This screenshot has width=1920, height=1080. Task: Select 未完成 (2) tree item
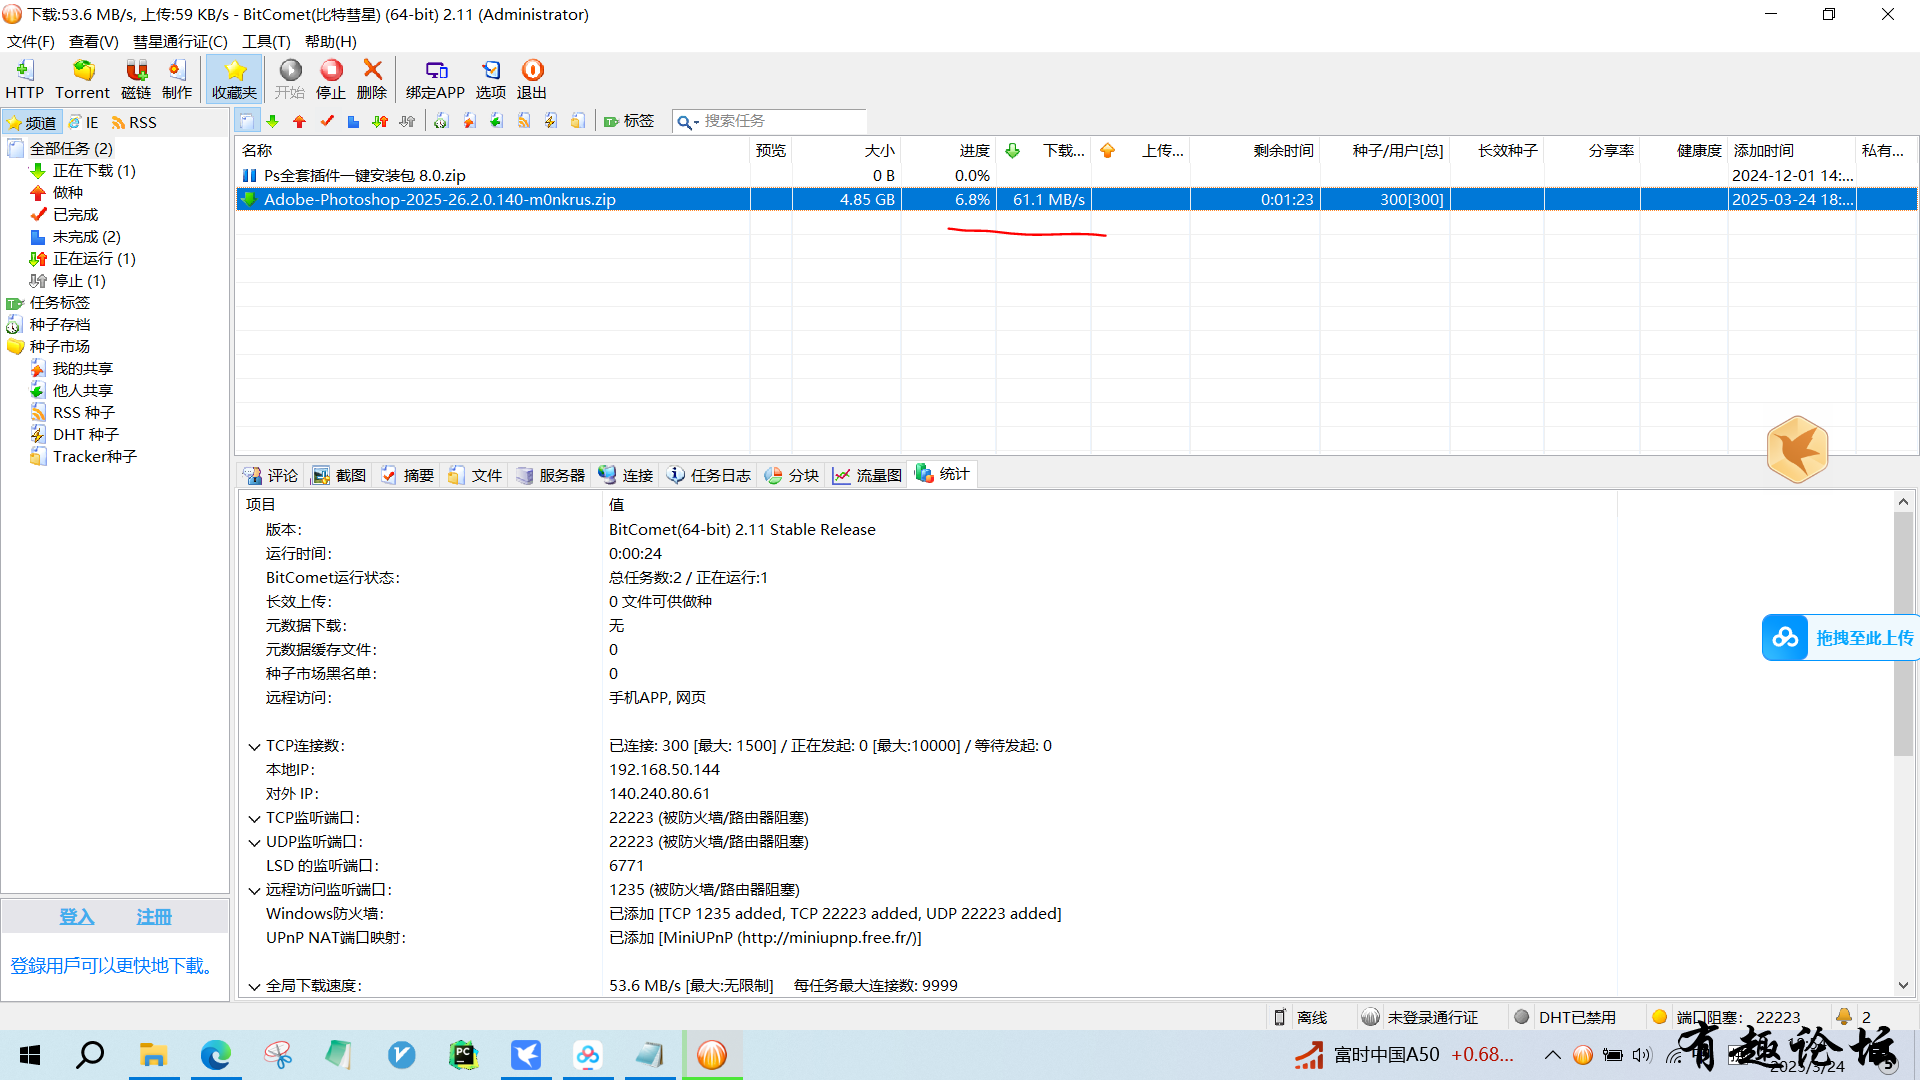pos(87,236)
